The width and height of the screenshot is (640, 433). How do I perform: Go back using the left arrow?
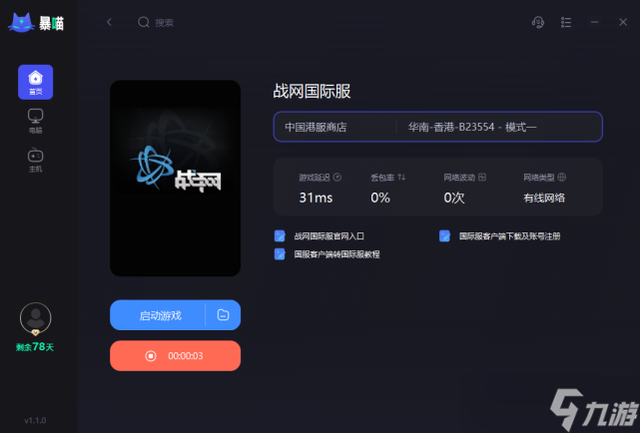(109, 22)
